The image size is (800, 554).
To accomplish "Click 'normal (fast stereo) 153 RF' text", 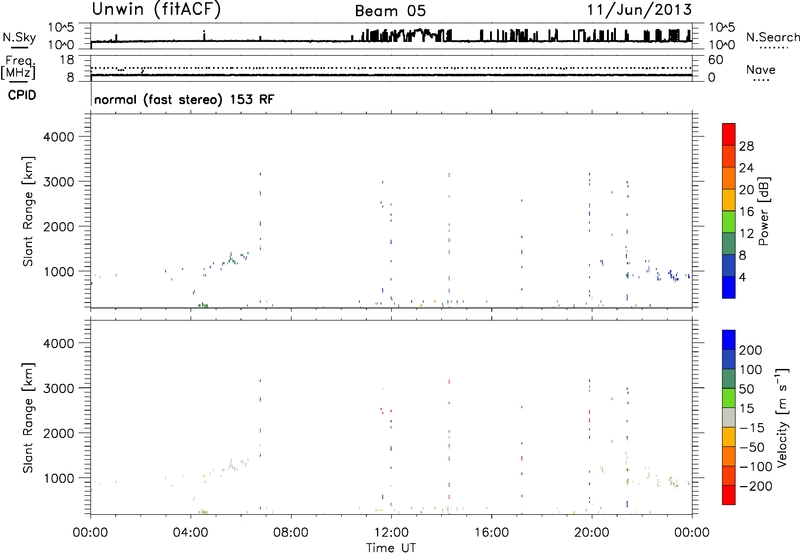I will coord(184,99).
